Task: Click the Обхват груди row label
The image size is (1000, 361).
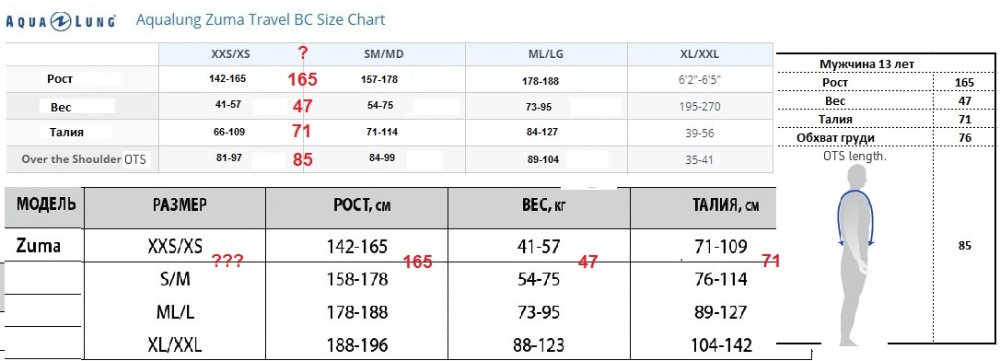Action: (835, 138)
